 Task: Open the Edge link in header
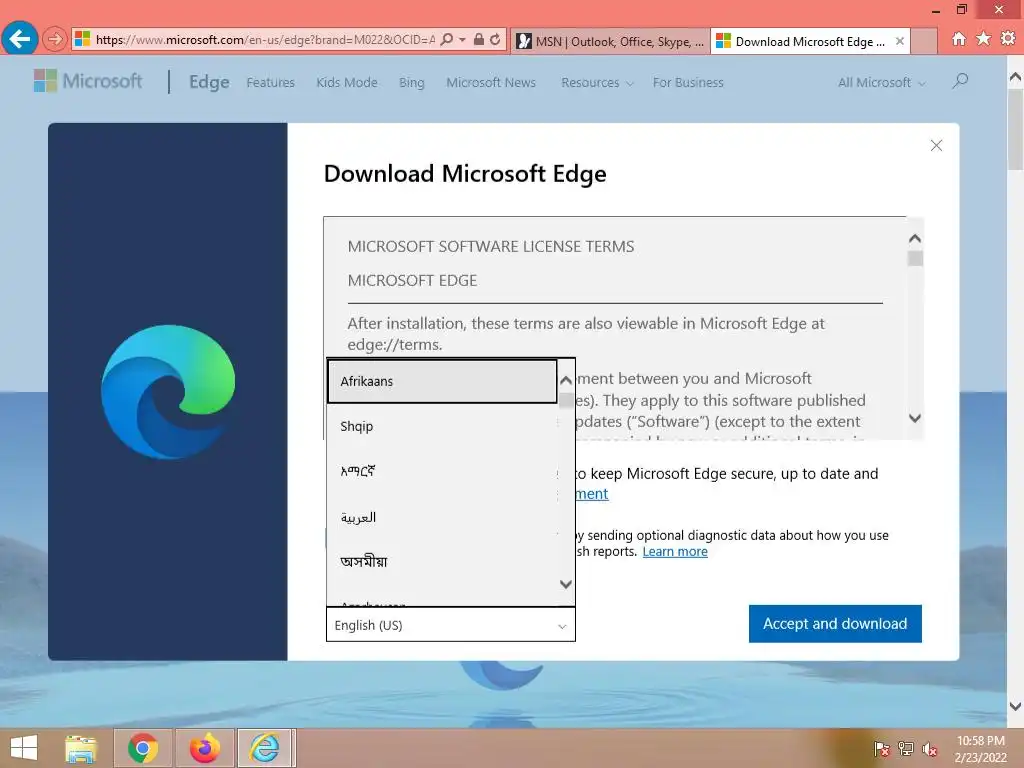click(209, 82)
